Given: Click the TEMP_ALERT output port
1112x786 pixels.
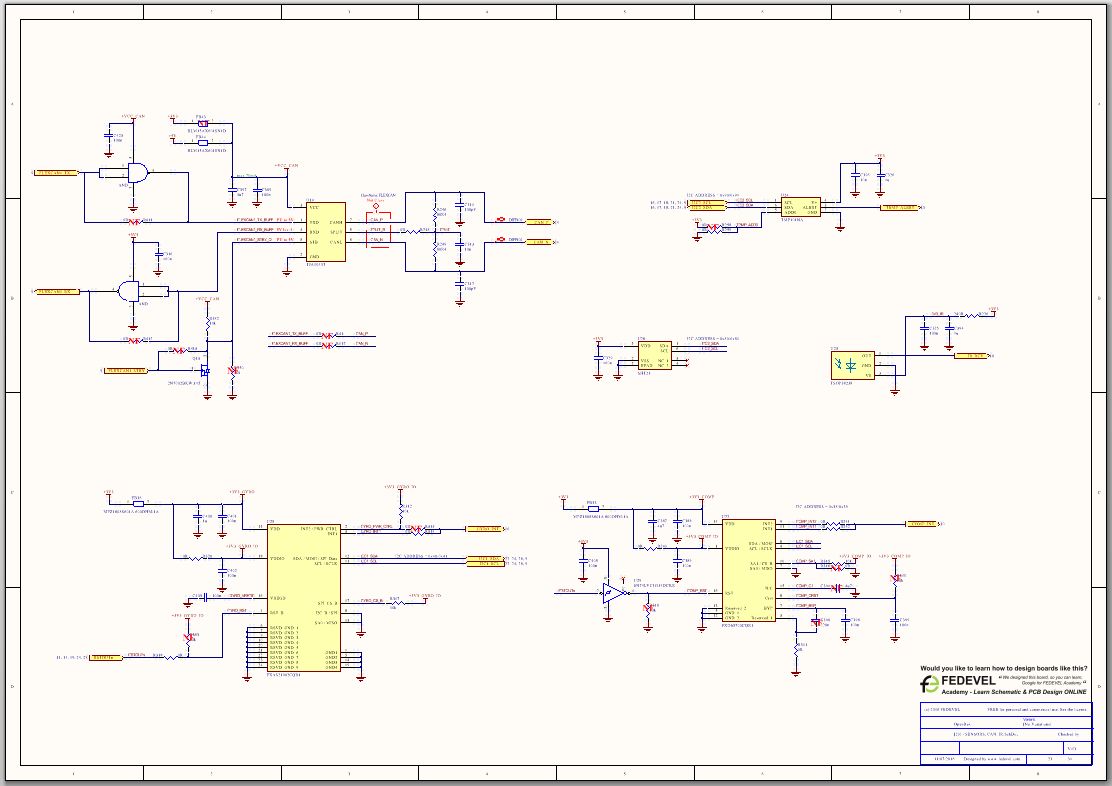Looking at the screenshot, I should 898,207.
